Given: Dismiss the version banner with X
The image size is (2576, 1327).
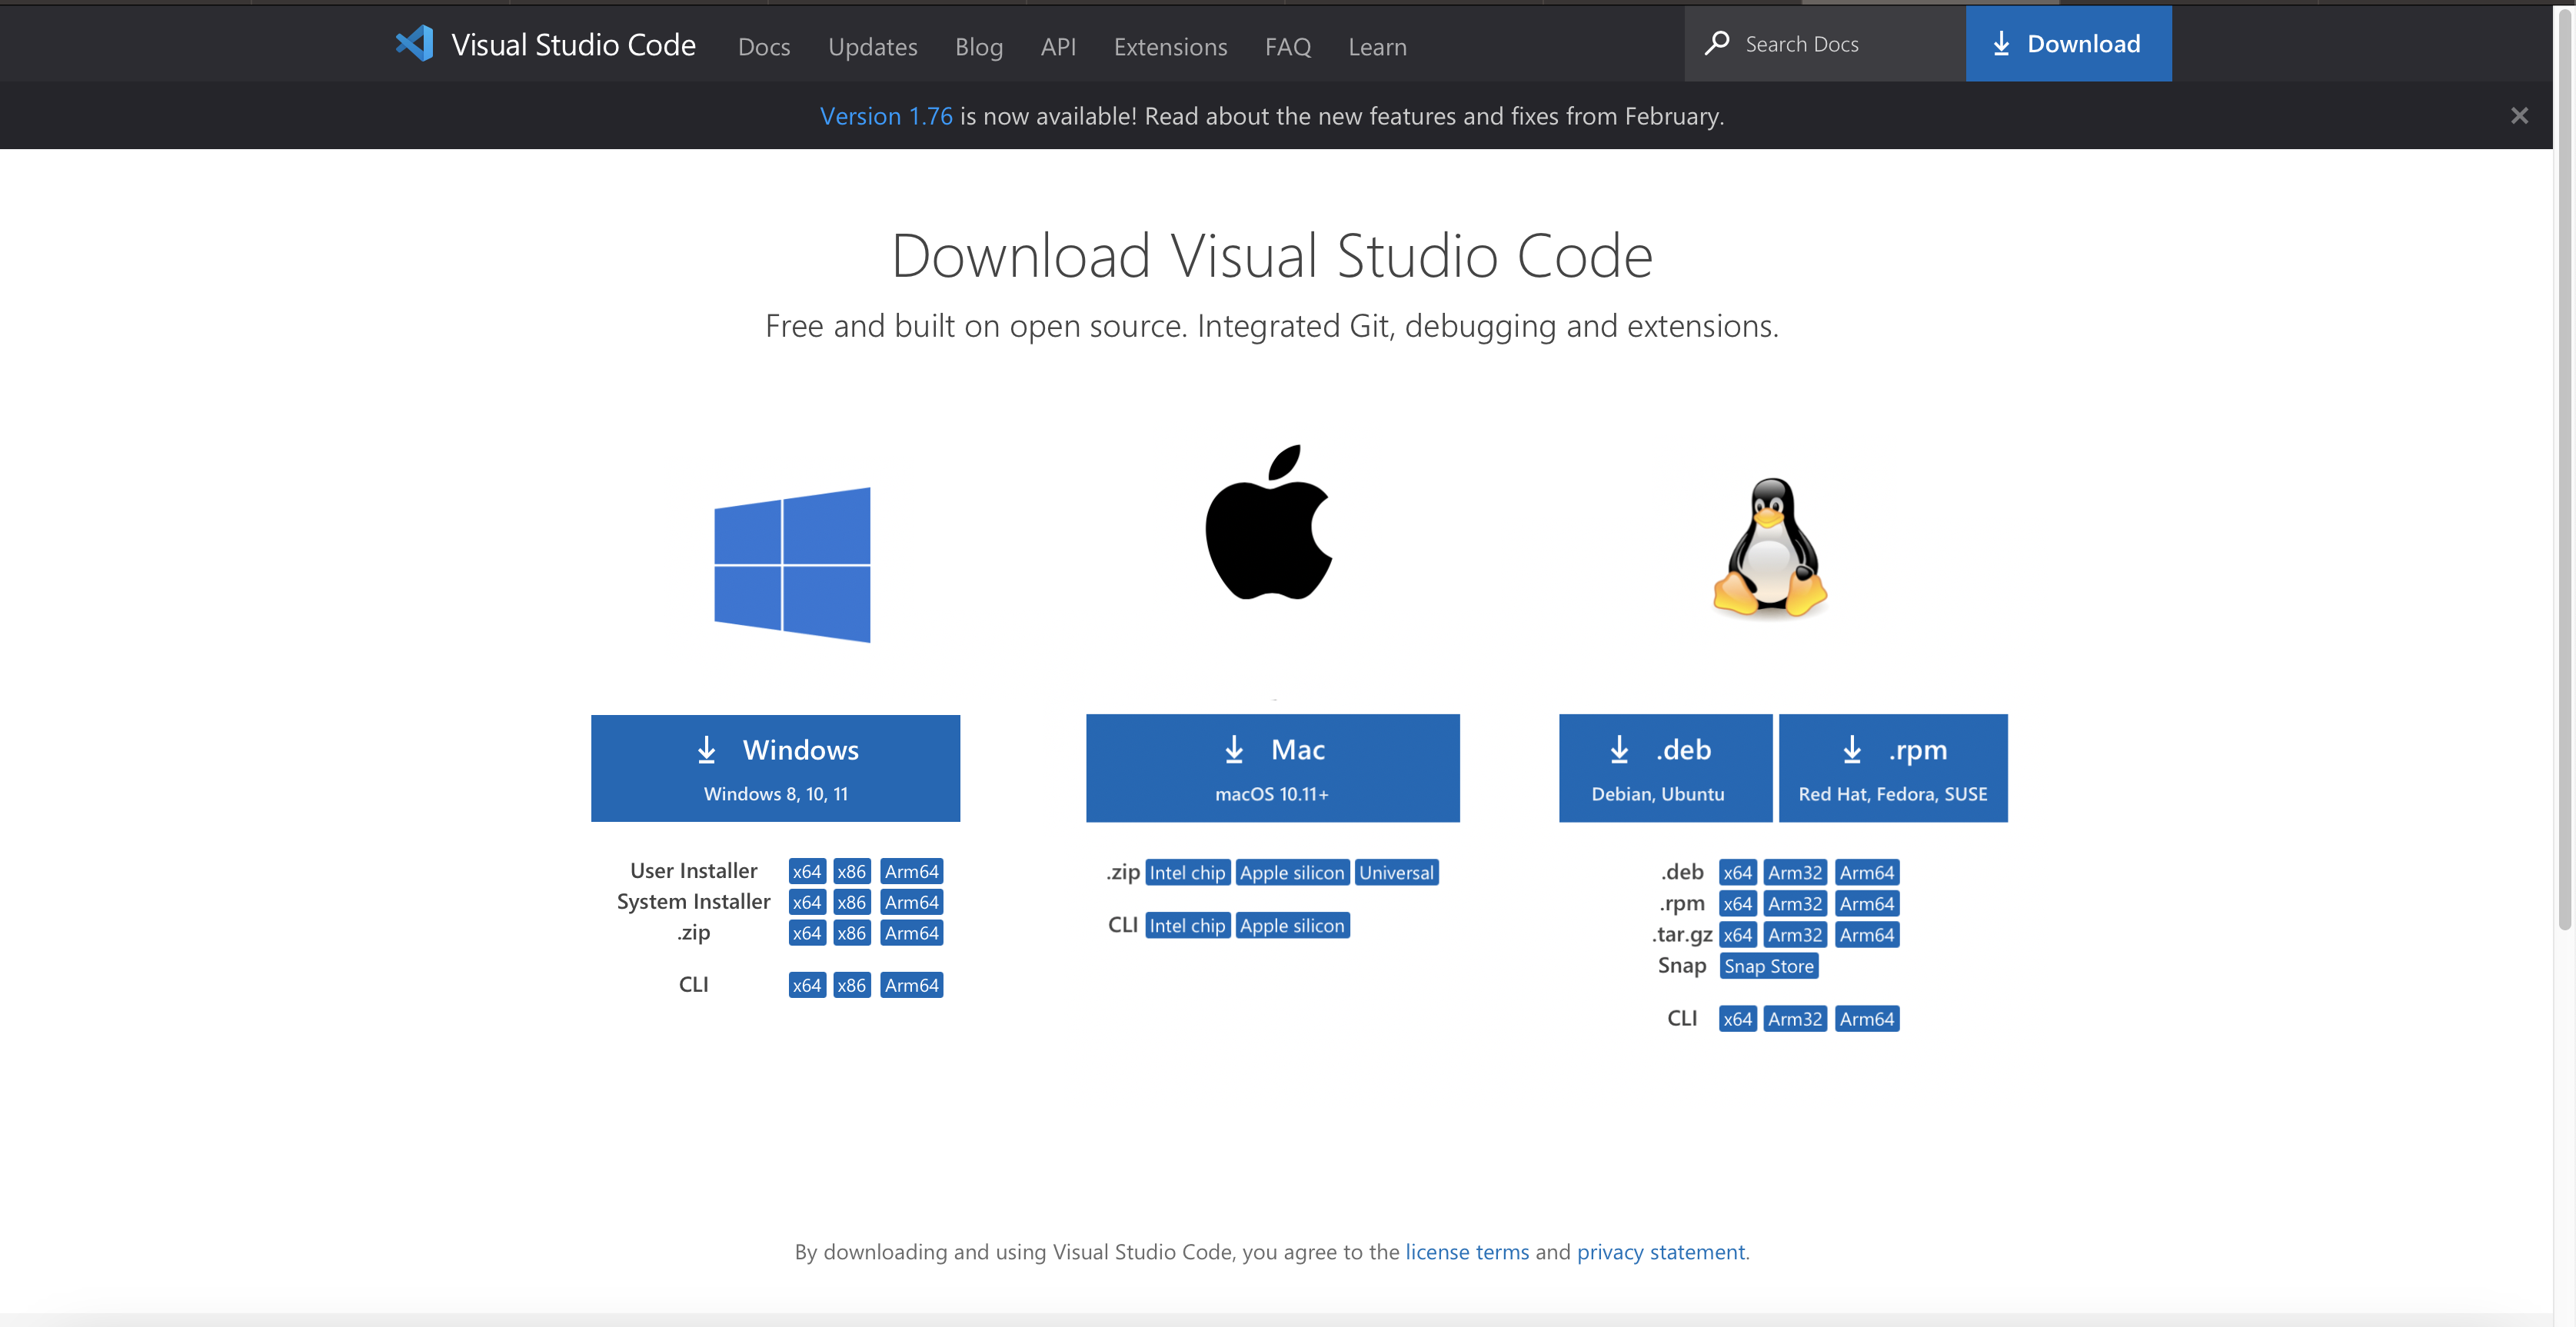Looking at the screenshot, I should pos(2519,116).
